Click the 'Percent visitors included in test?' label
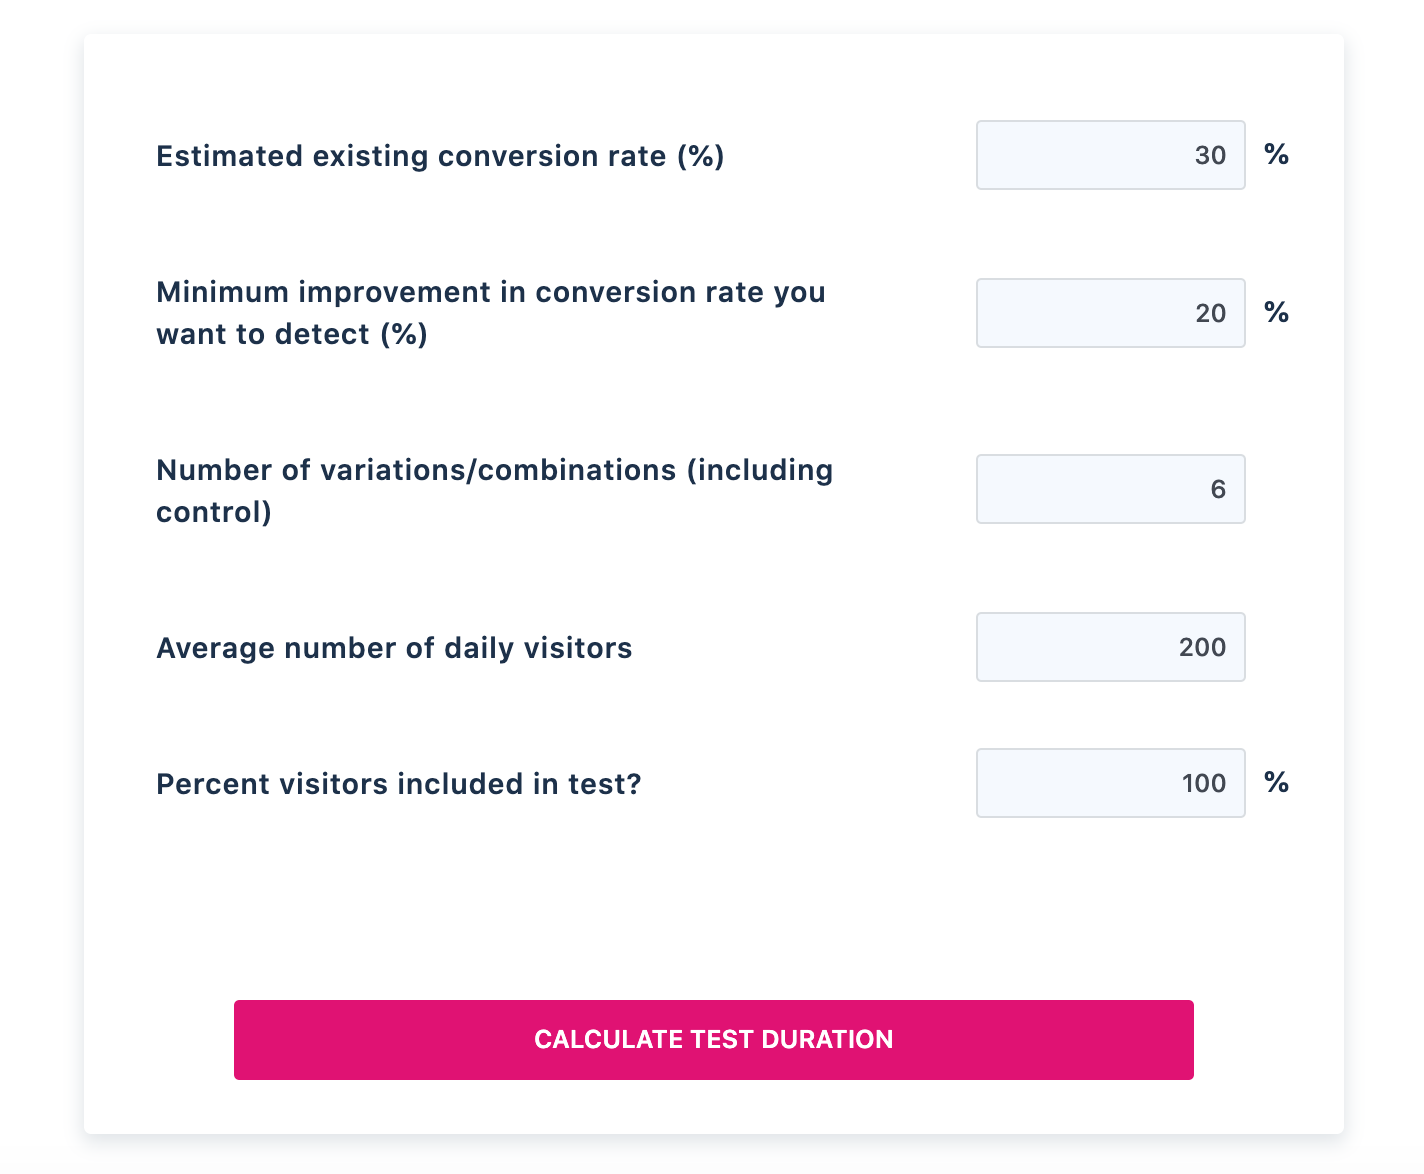 click(x=398, y=784)
